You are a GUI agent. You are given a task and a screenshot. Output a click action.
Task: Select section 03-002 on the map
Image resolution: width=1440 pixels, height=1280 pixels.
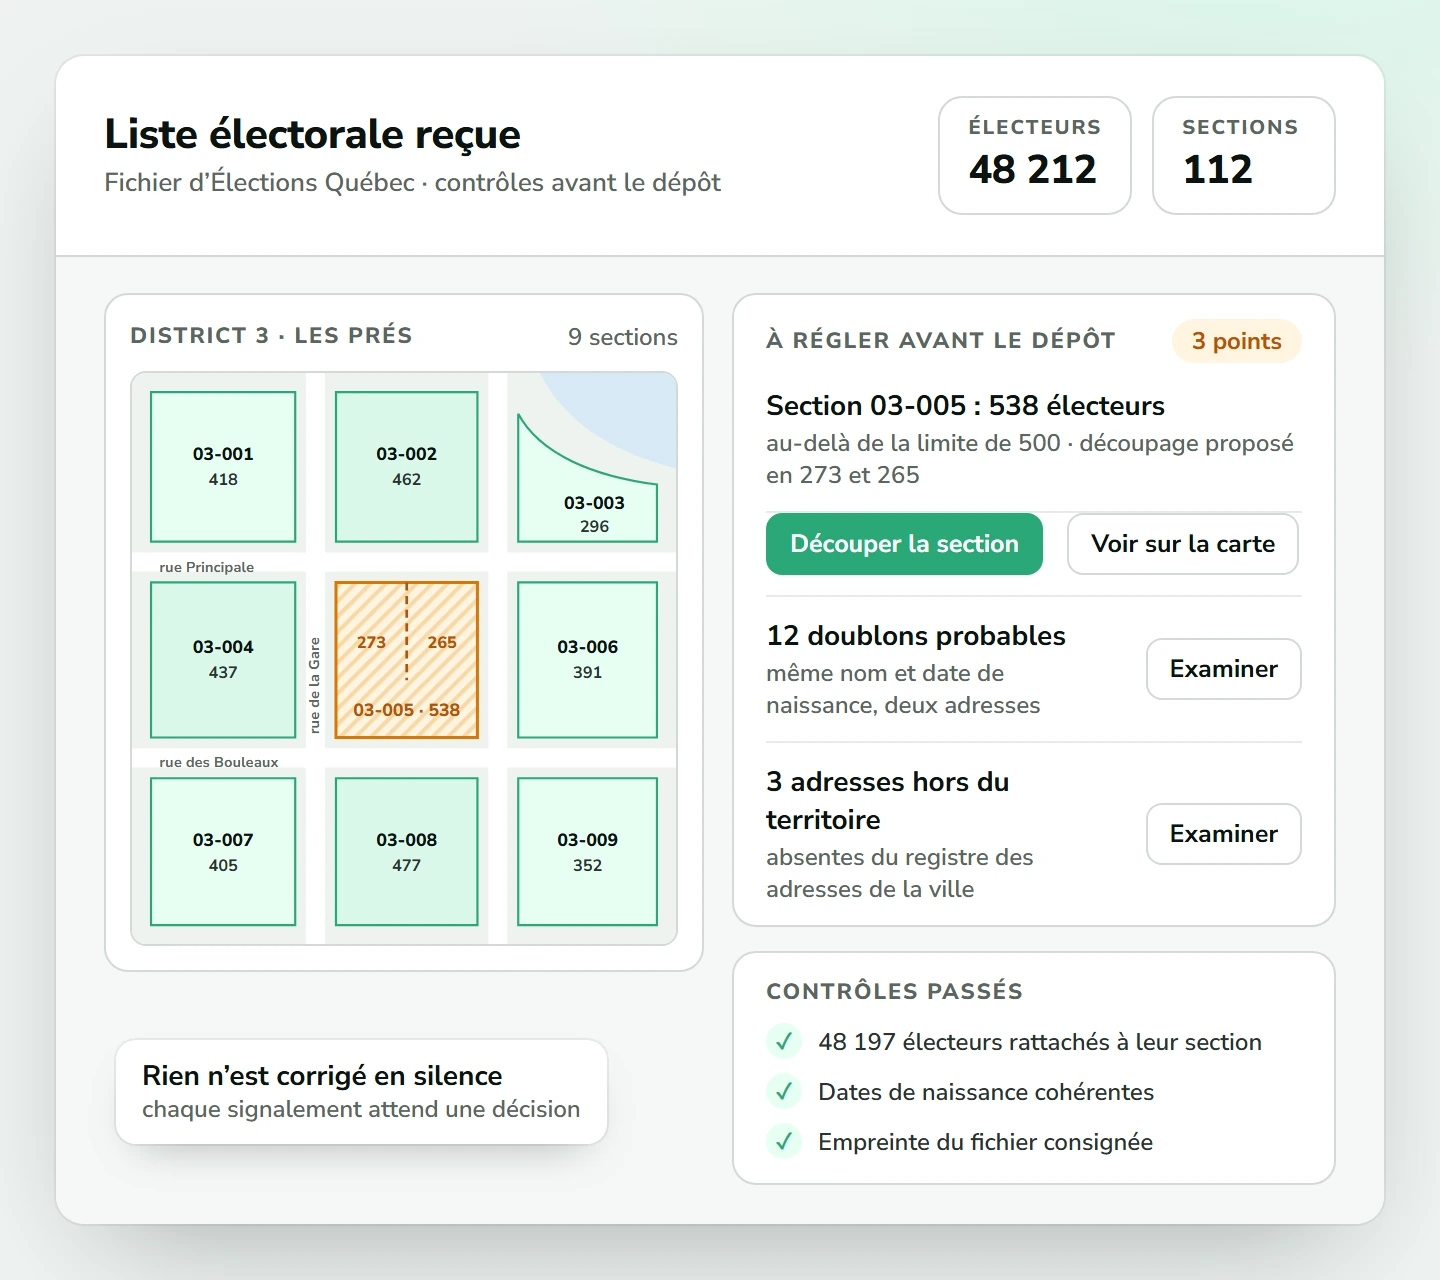click(406, 466)
